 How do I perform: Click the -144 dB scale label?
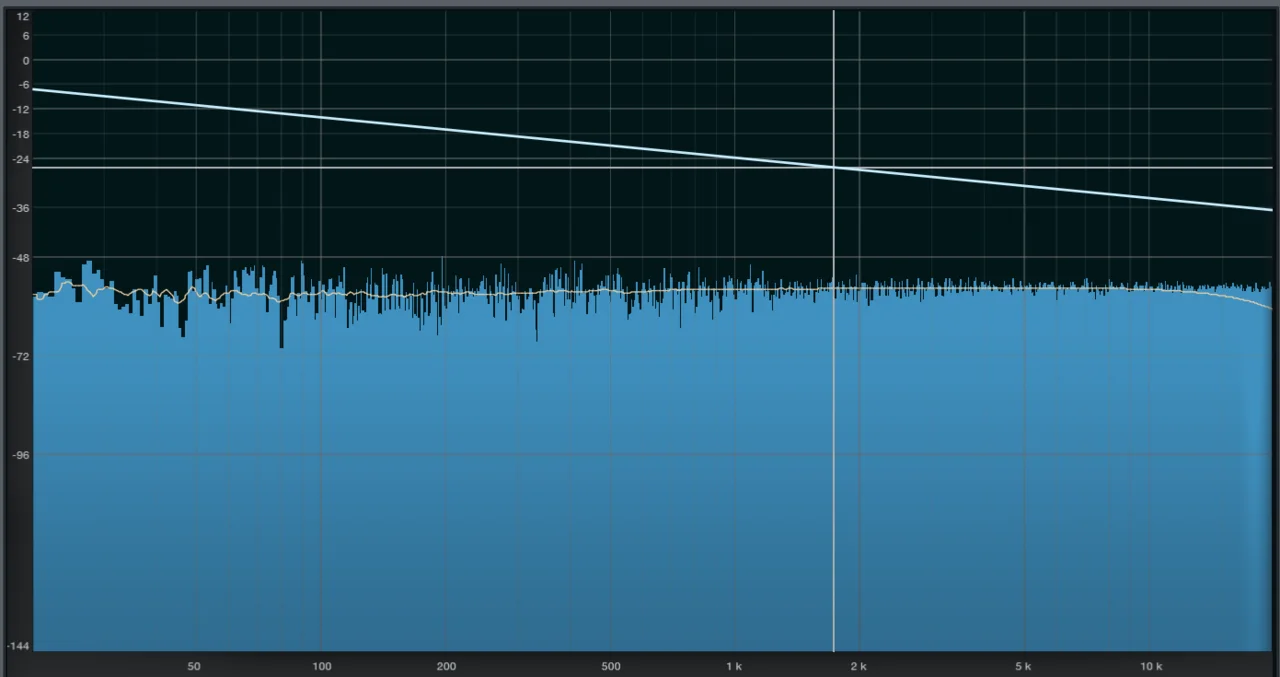(18, 645)
